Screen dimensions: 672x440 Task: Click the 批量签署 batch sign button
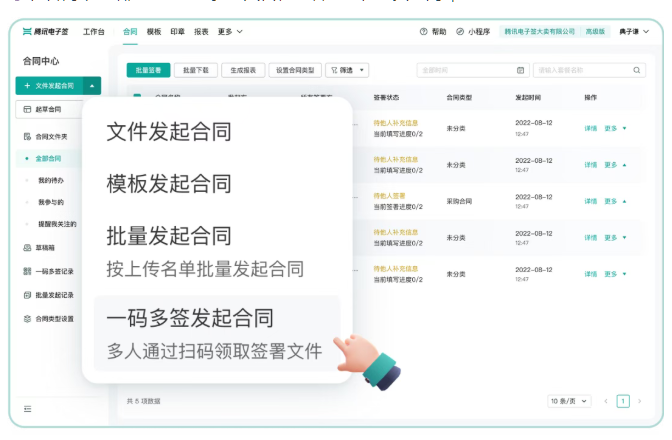coord(148,70)
